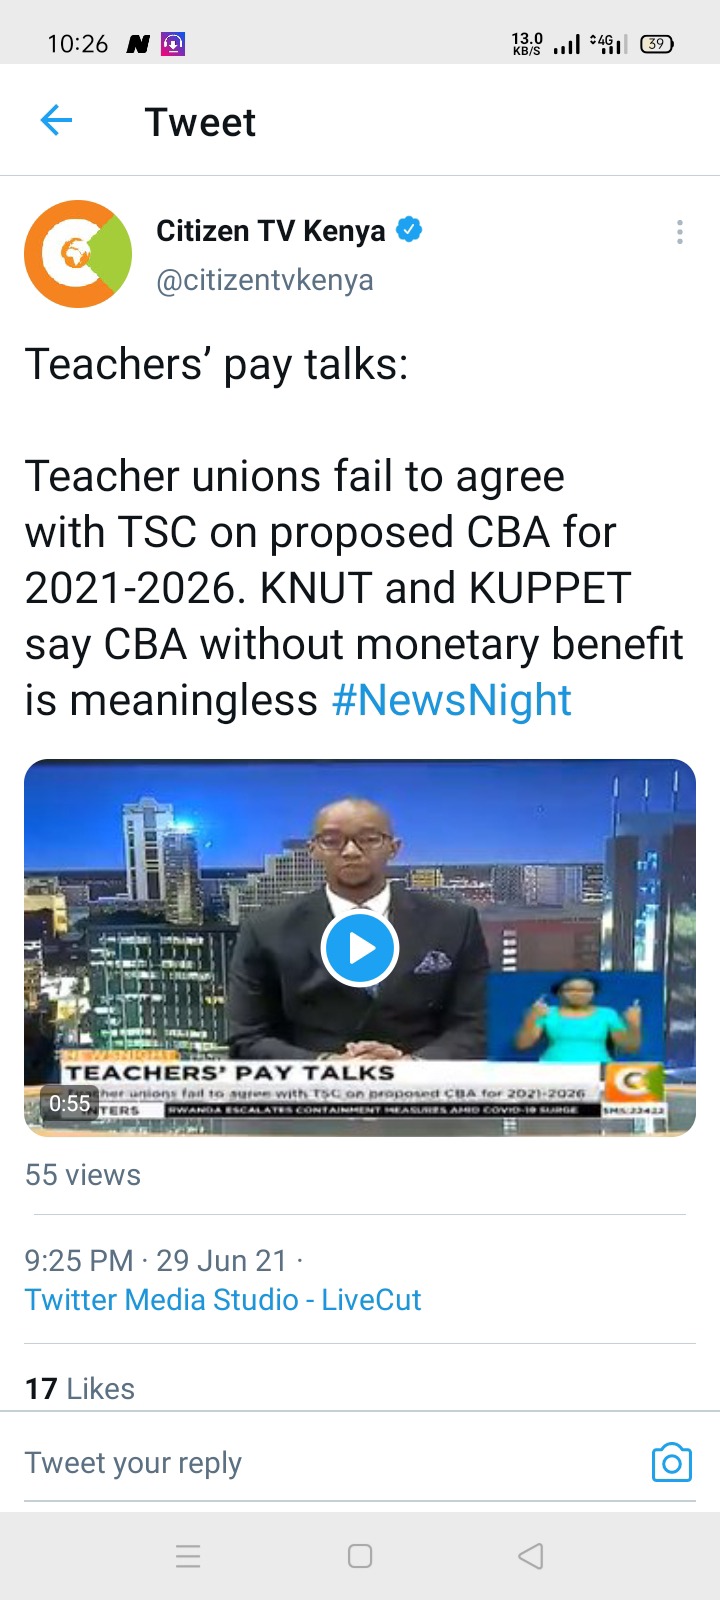Tap the 0:55 video duration badge

pyautogui.click(x=70, y=1103)
